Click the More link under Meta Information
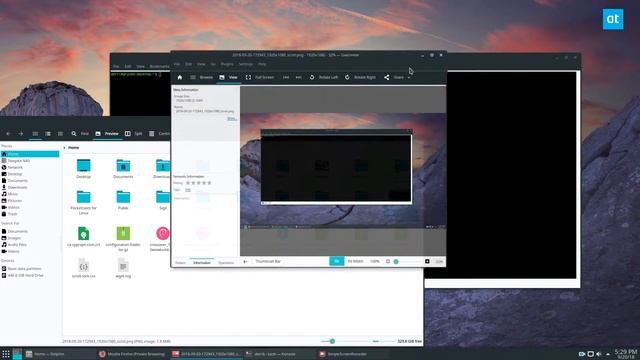The width and height of the screenshot is (640, 360). pos(231,118)
